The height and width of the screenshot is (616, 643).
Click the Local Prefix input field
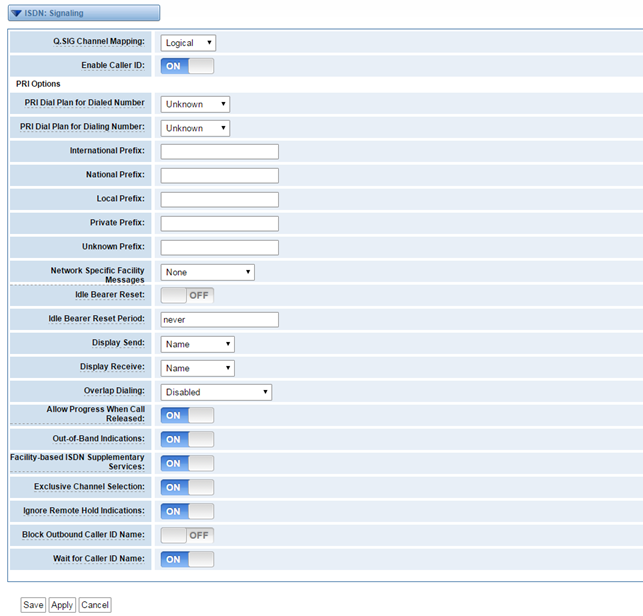coord(219,200)
